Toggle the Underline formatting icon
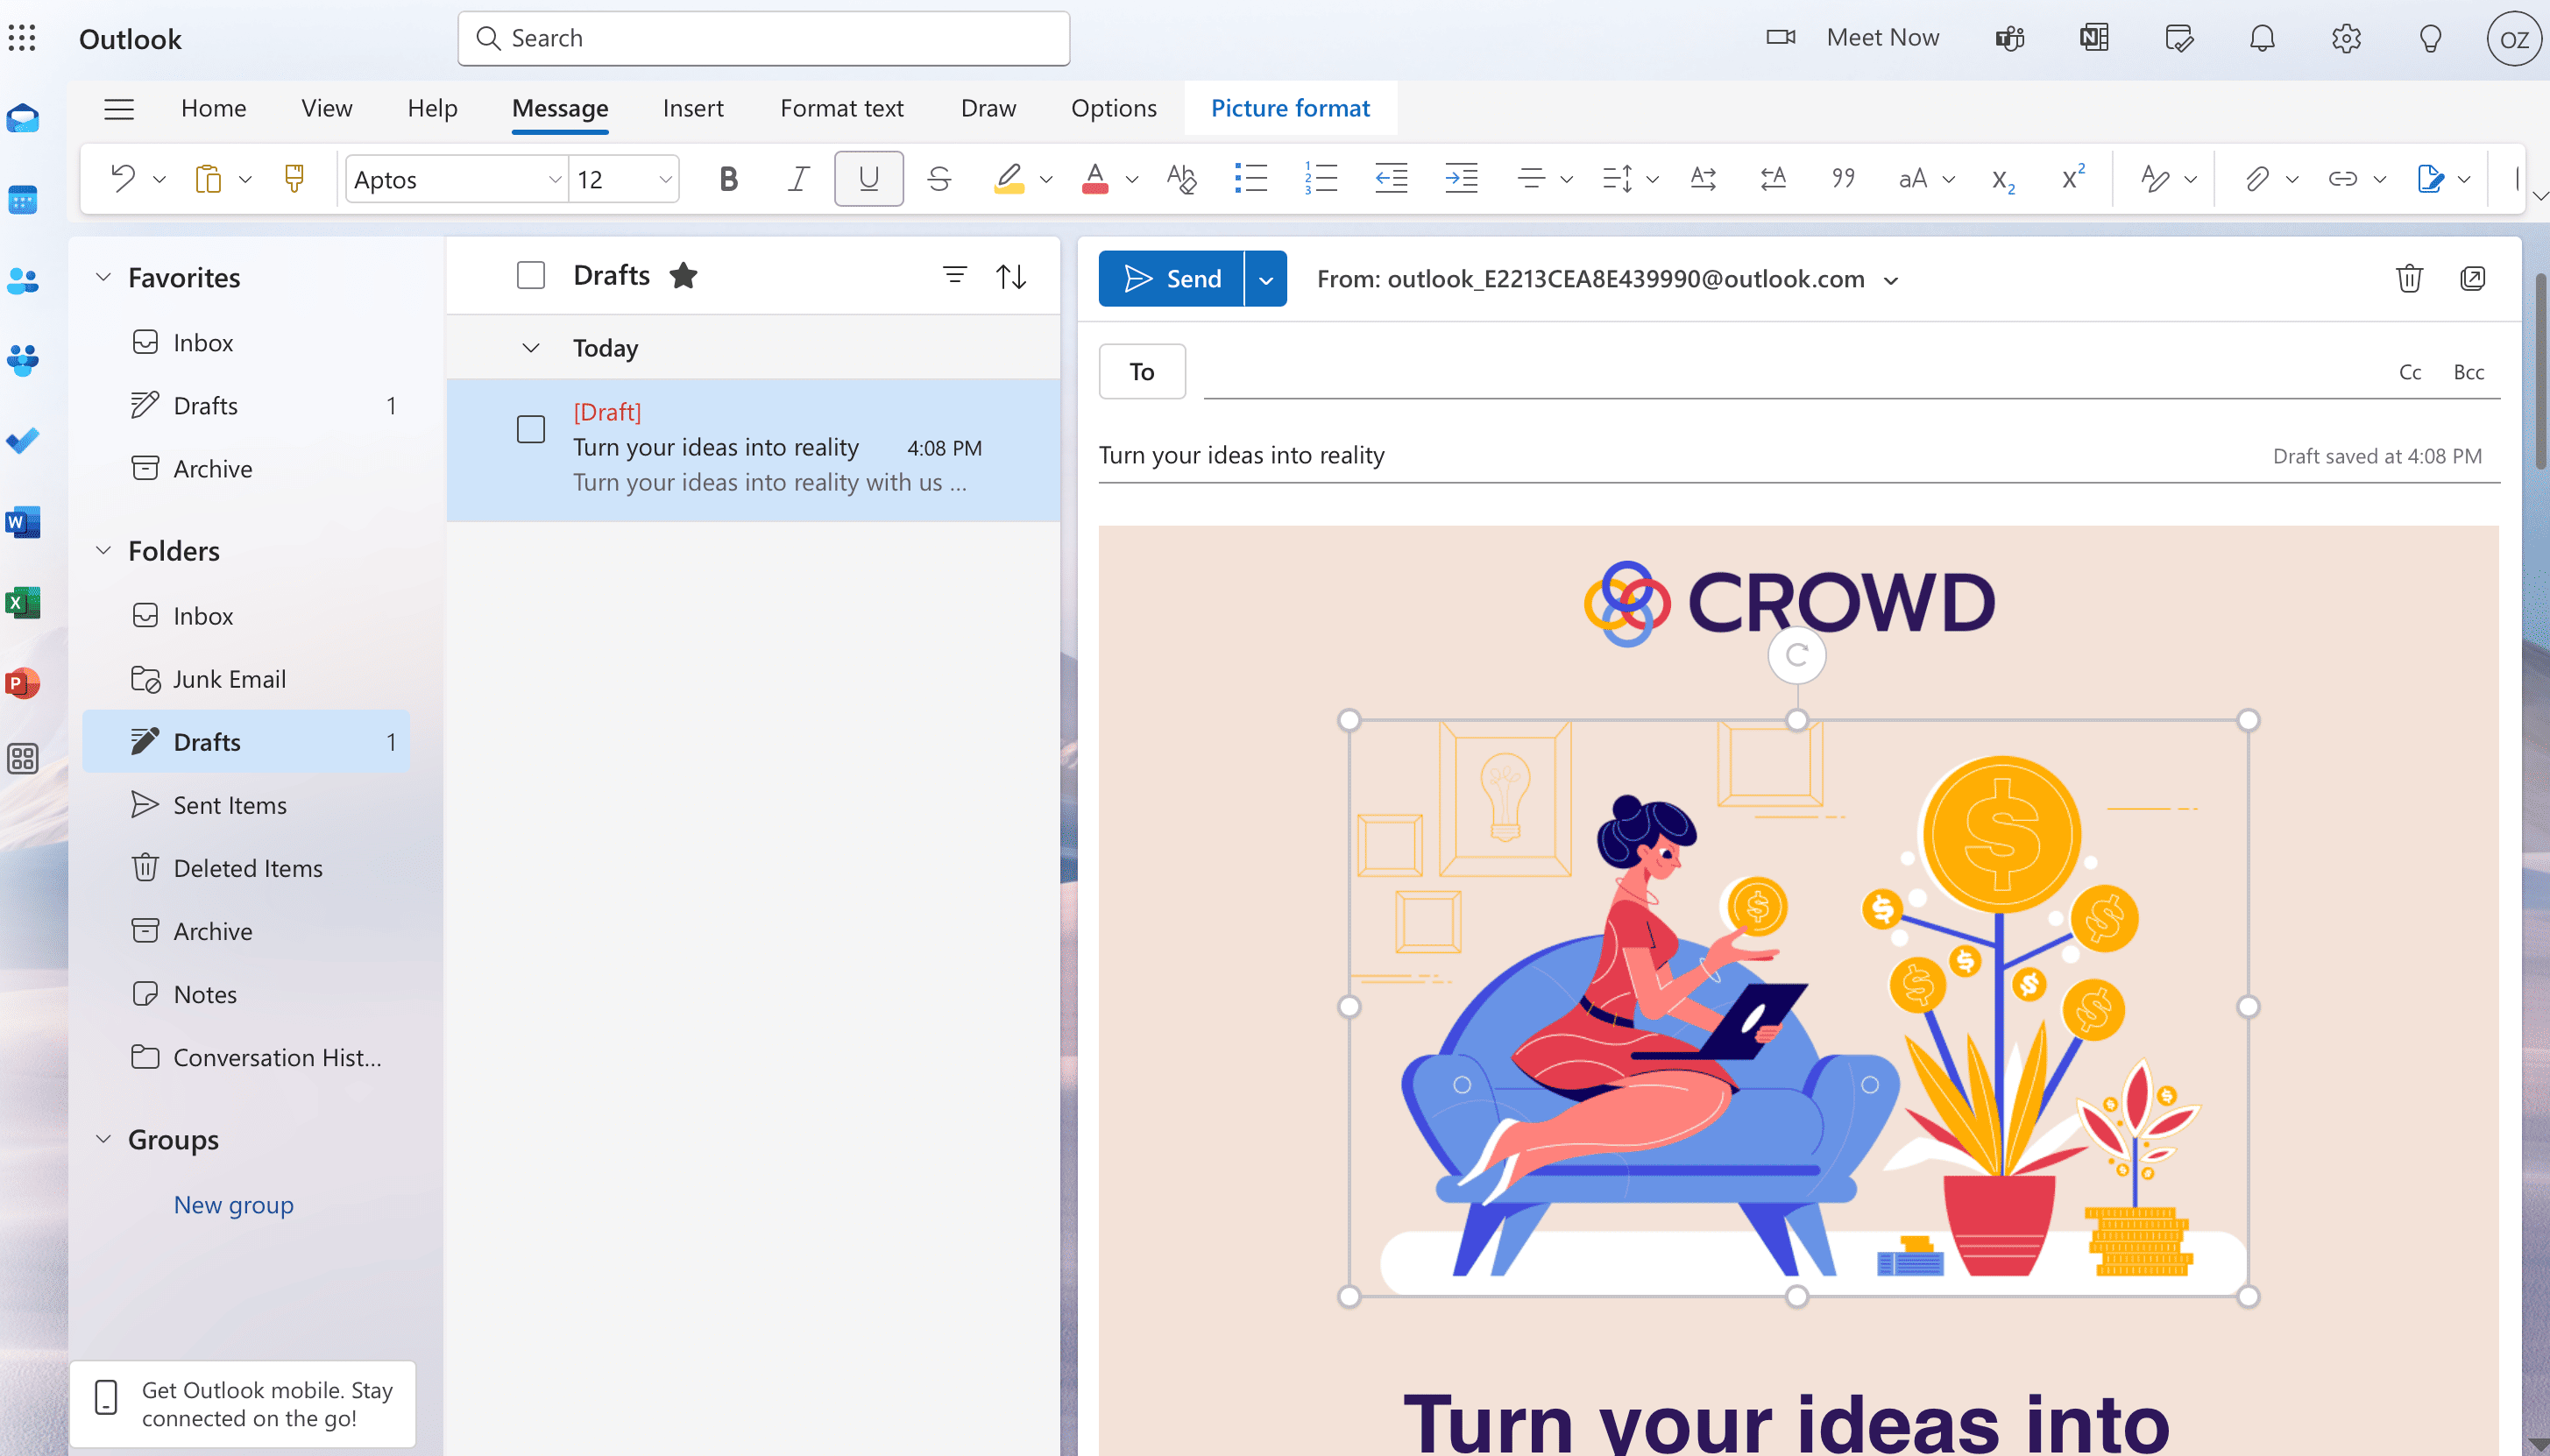2550x1456 pixels. tap(867, 177)
